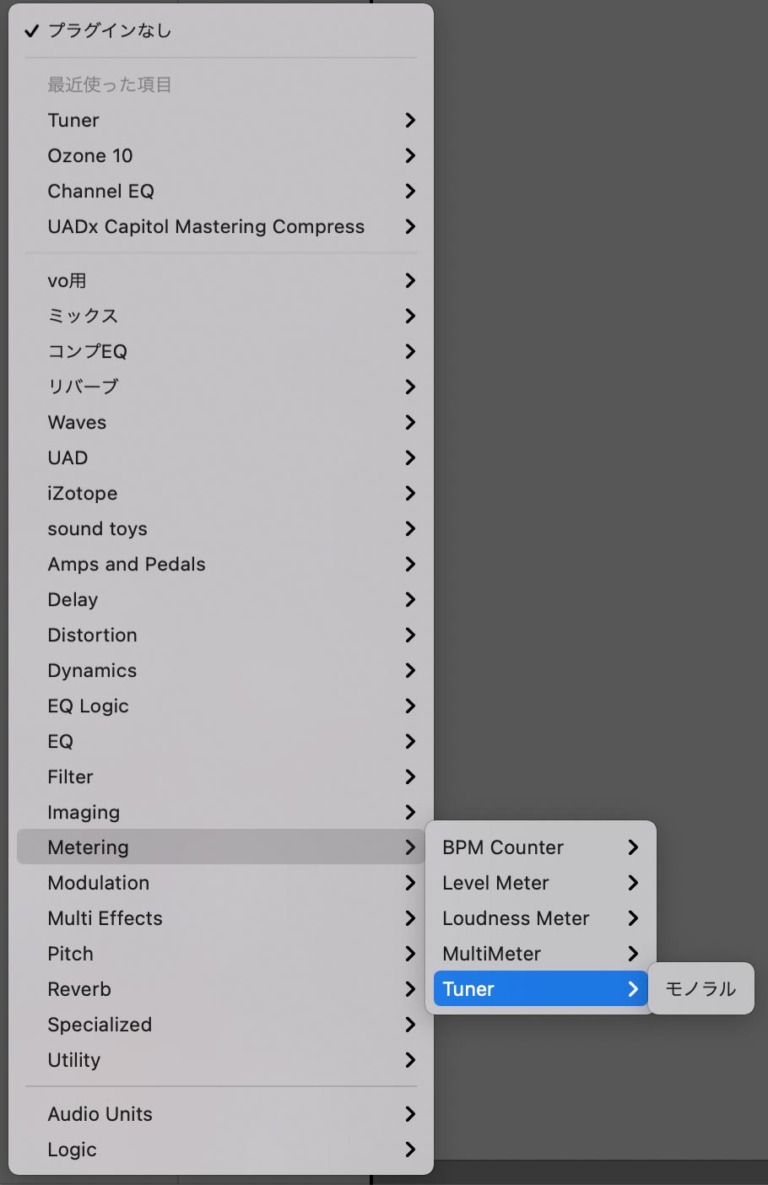768x1185 pixels.
Task: Choose モノラル in the Tuner submenu
Action: click(700, 989)
